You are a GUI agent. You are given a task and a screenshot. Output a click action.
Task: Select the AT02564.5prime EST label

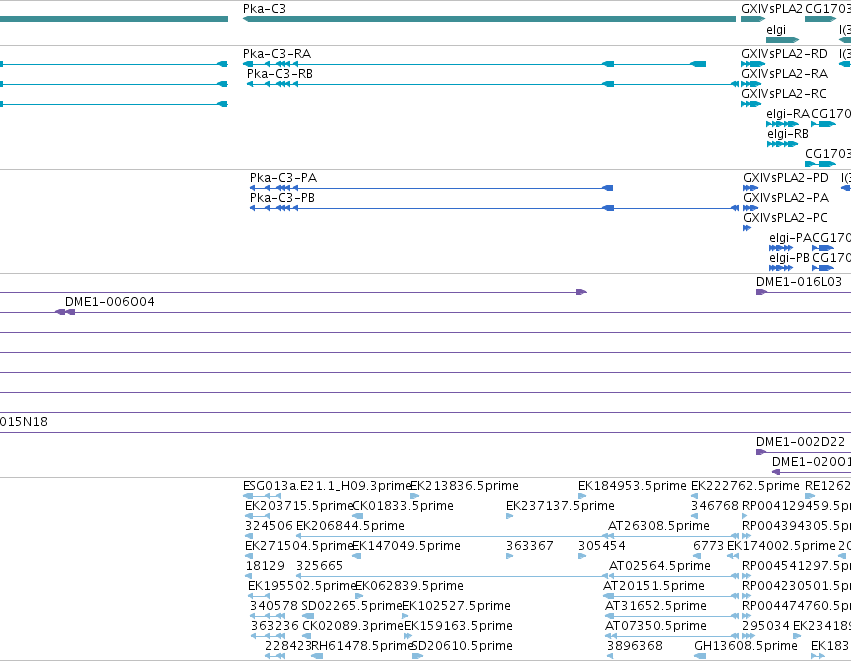pos(659,566)
